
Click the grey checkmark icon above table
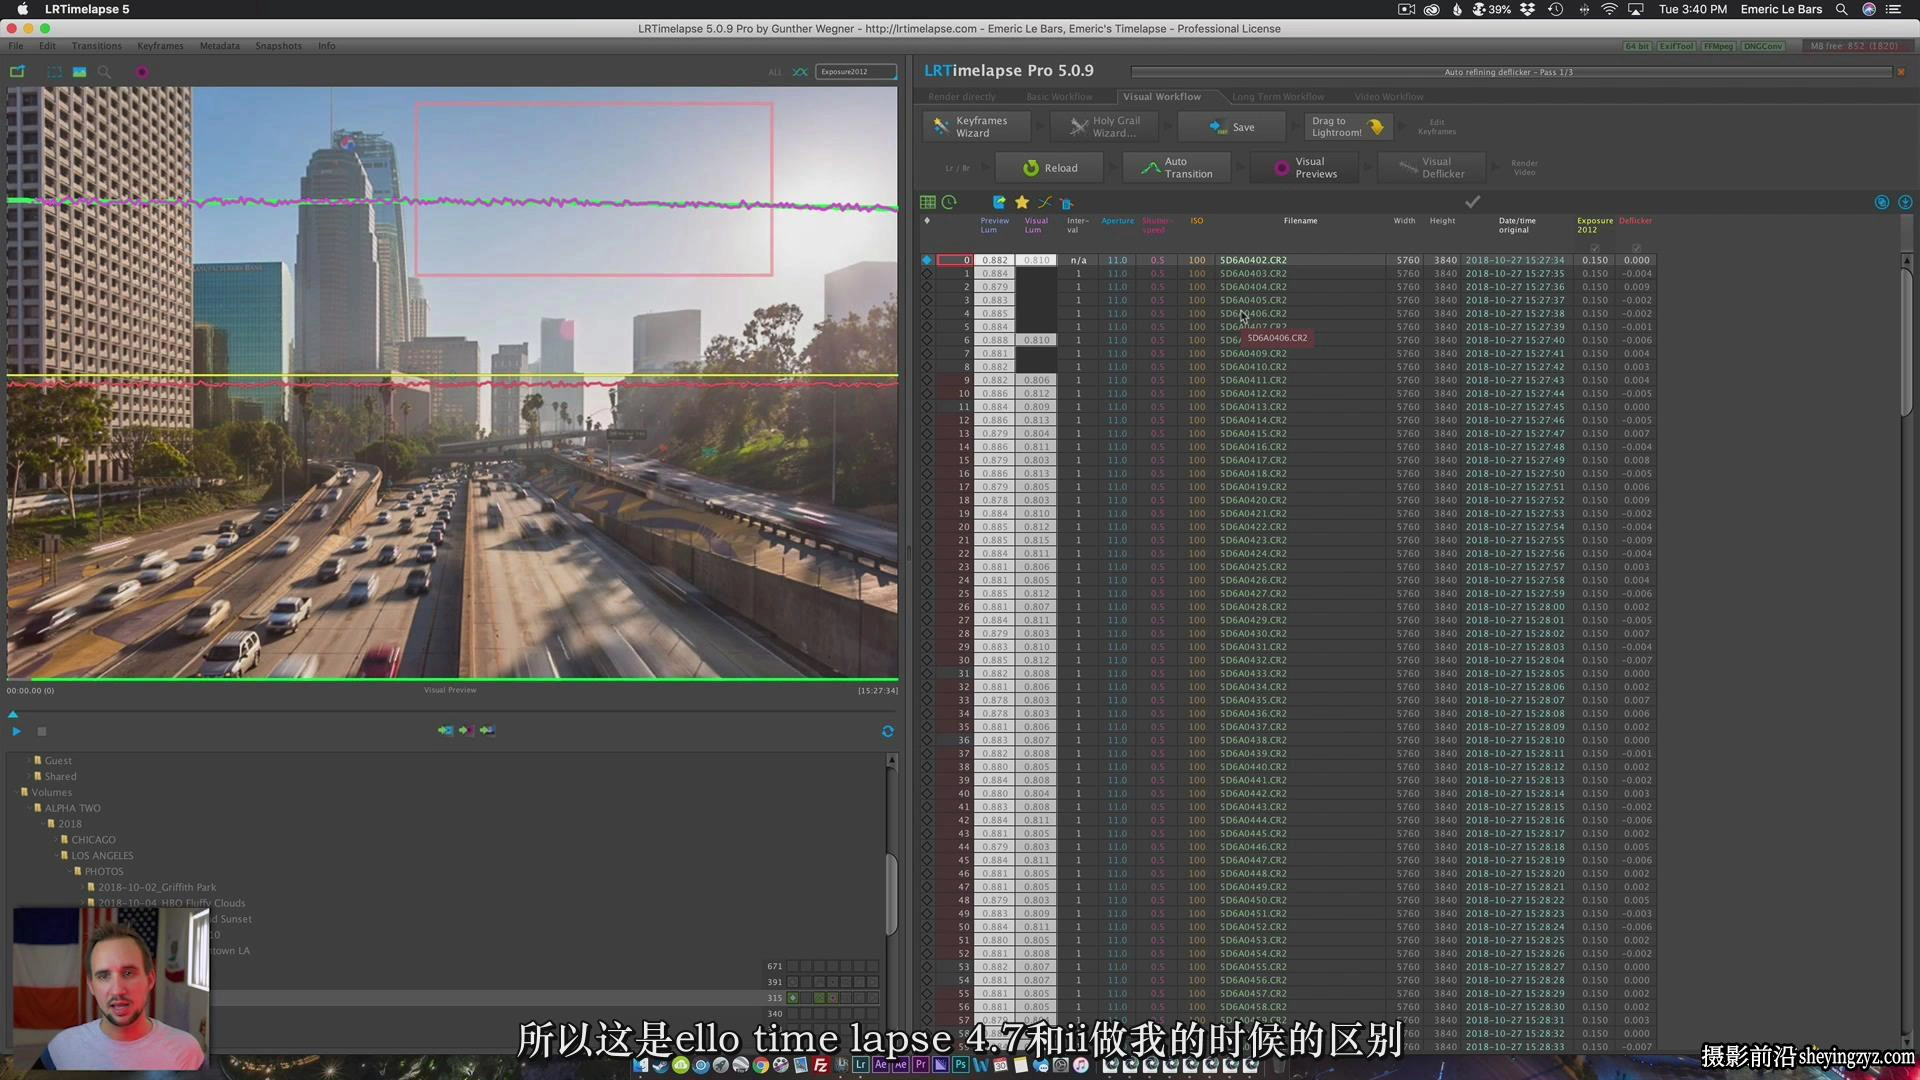click(x=1473, y=202)
